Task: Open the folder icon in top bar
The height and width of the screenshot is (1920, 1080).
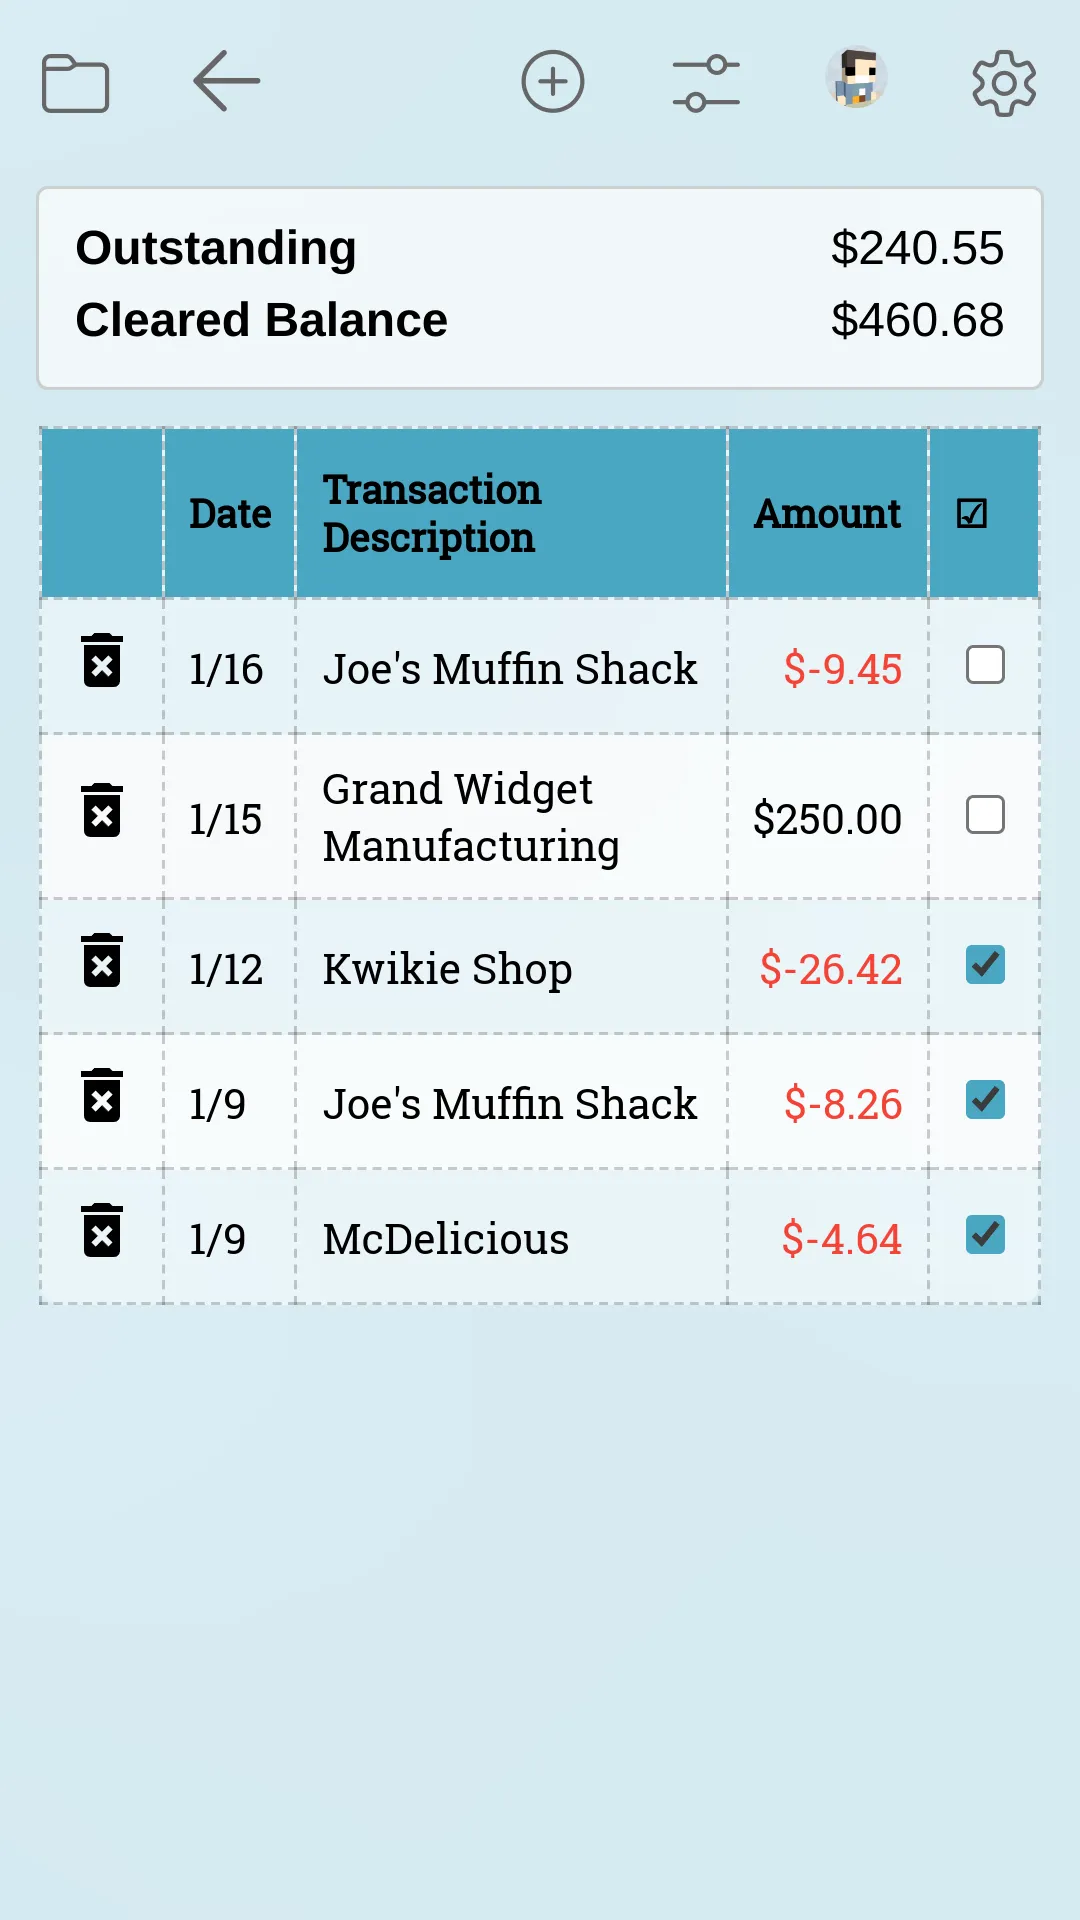Action: 75,82
